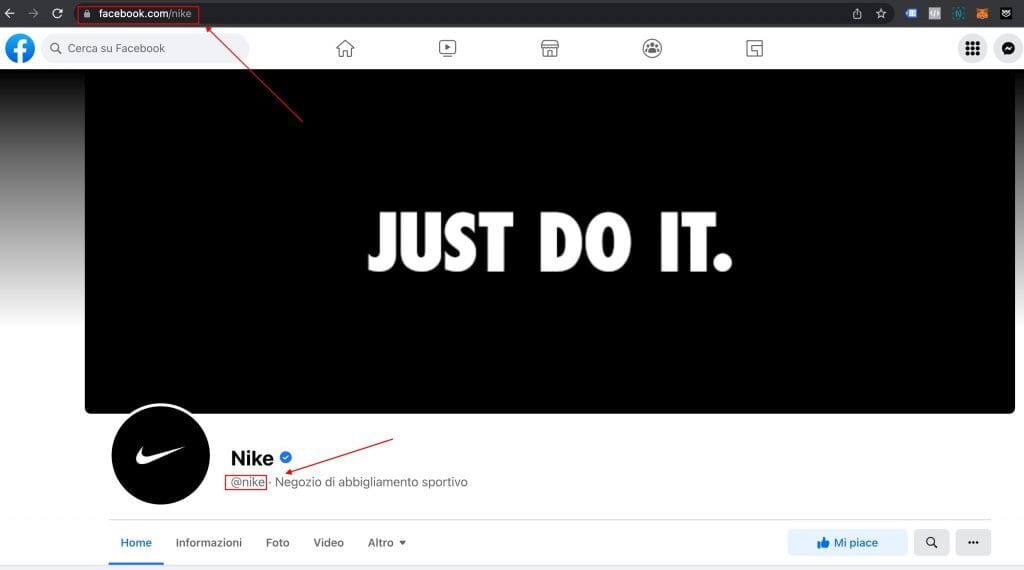
Task: Click the Facebook logo icon
Action: point(20,48)
